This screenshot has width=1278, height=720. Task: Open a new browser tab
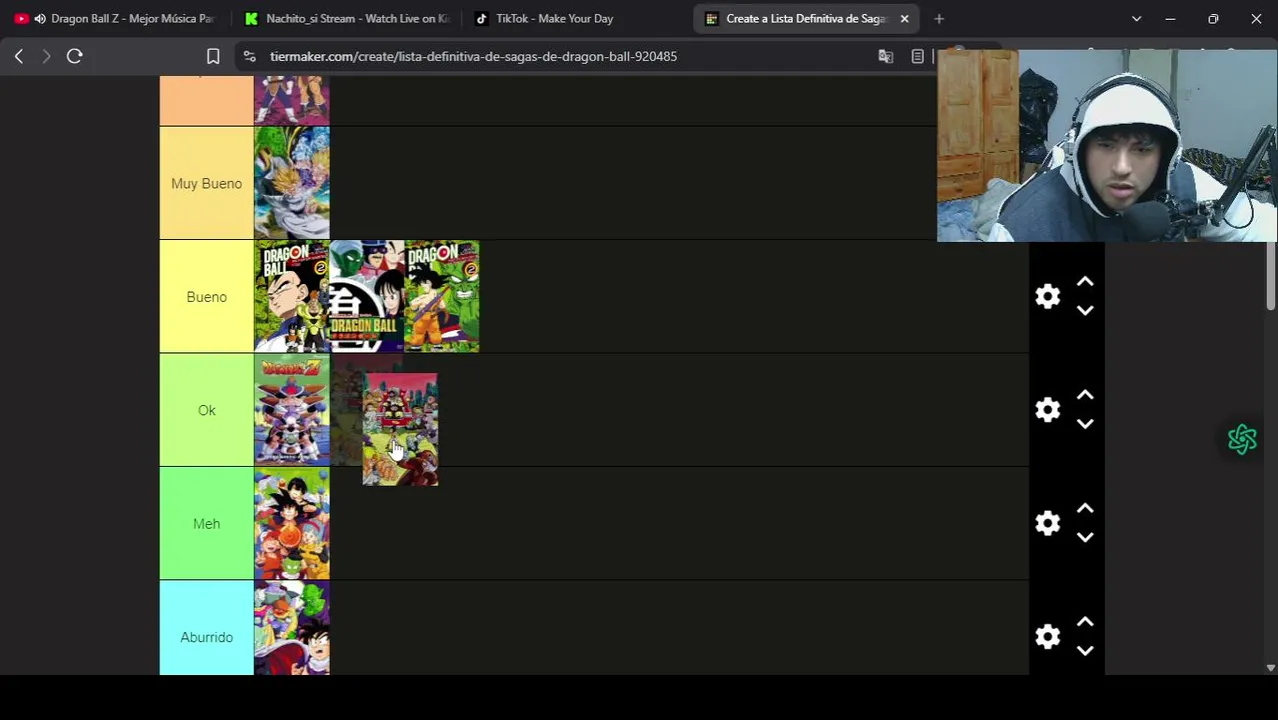point(939,18)
